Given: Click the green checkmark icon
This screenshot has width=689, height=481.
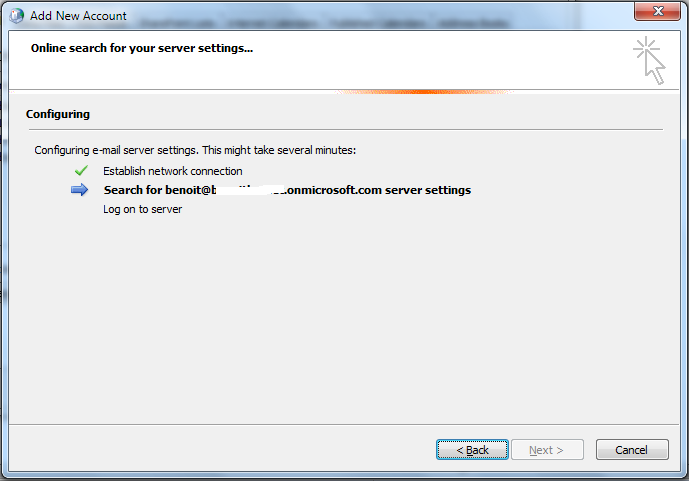Looking at the screenshot, I should 81,171.
